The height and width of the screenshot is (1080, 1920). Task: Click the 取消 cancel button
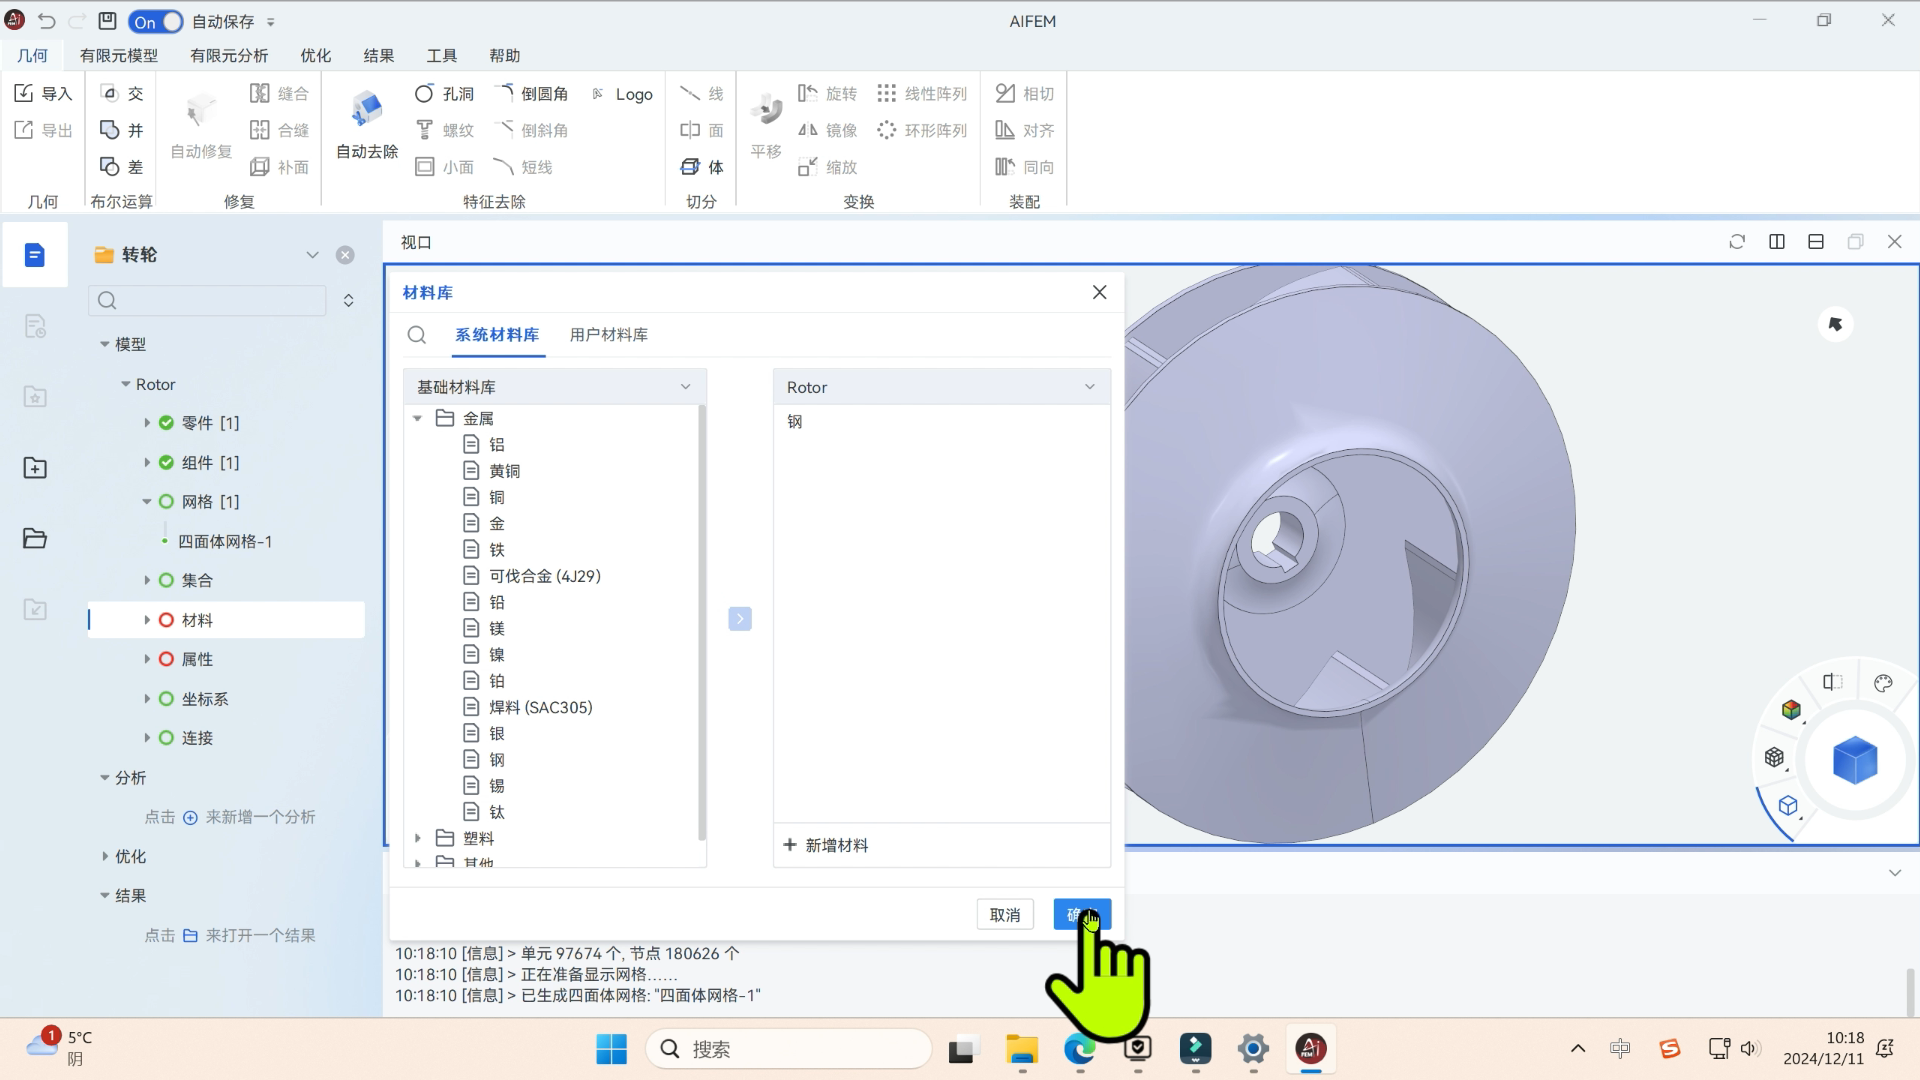click(x=1004, y=915)
